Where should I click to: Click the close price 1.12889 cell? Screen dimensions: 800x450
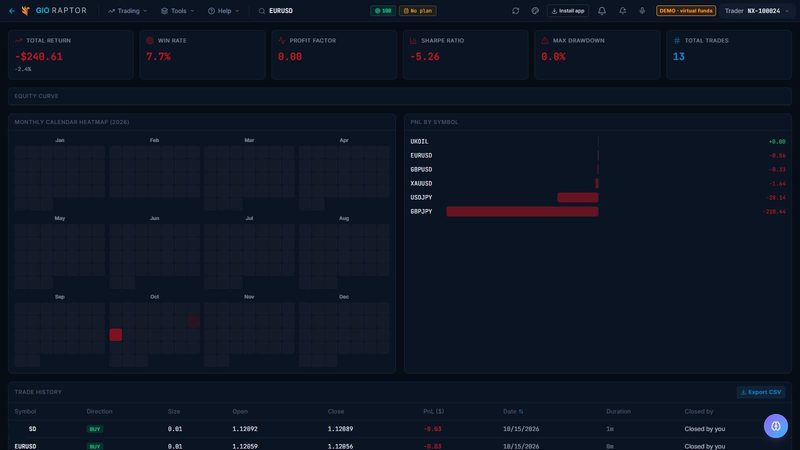(340, 429)
